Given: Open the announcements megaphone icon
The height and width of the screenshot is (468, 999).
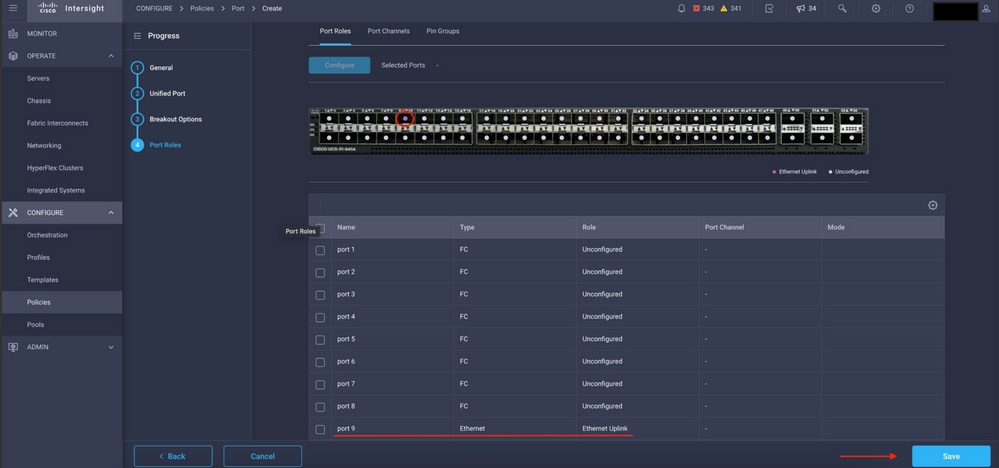Looking at the screenshot, I should click(x=801, y=8).
